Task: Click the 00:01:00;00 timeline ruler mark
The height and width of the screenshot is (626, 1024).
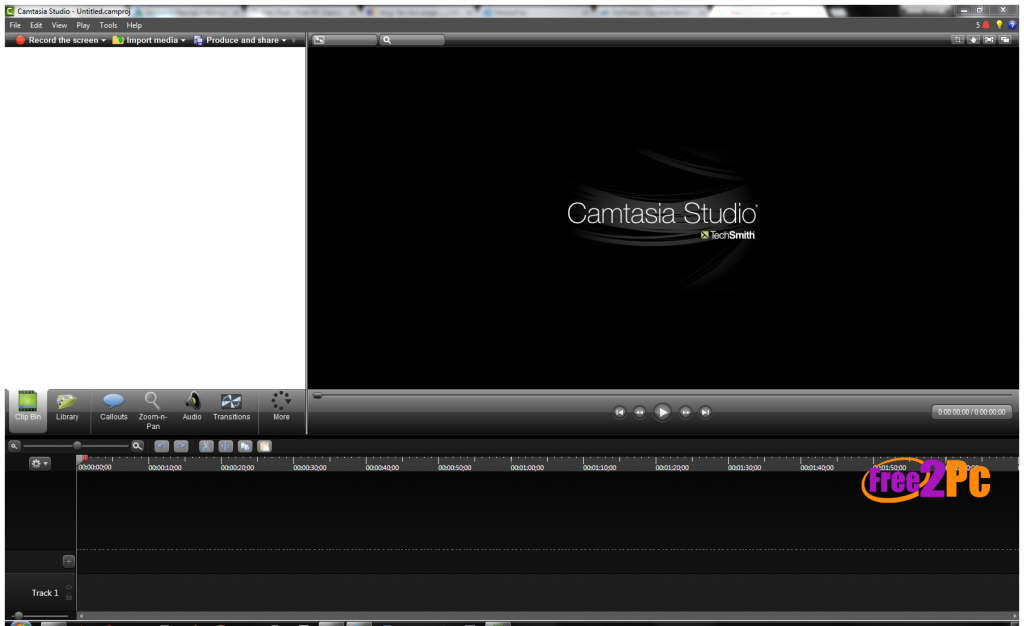Action: click(527, 467)
